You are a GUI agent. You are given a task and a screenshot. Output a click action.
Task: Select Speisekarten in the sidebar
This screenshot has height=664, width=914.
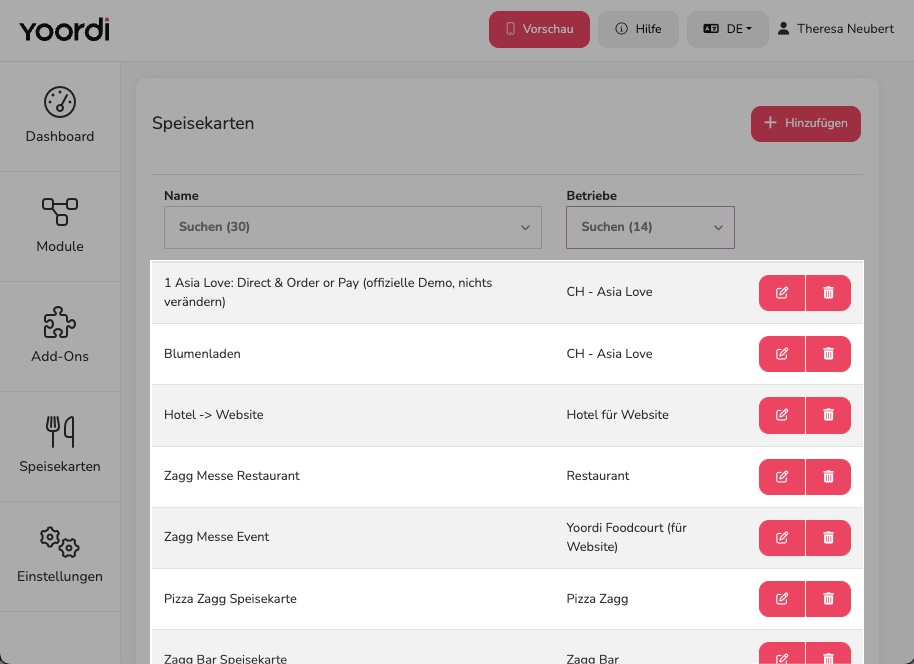60,447
